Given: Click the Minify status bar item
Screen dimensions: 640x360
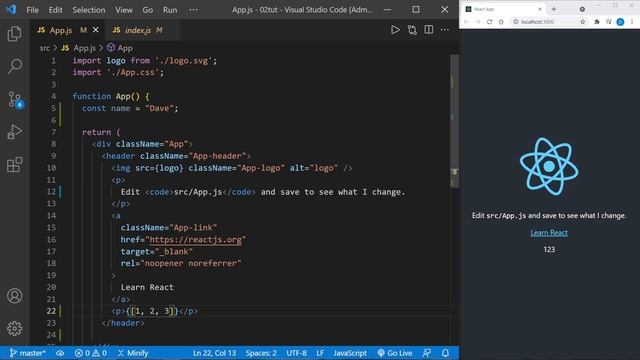Looking at the screenshot, I should (133, 353).
